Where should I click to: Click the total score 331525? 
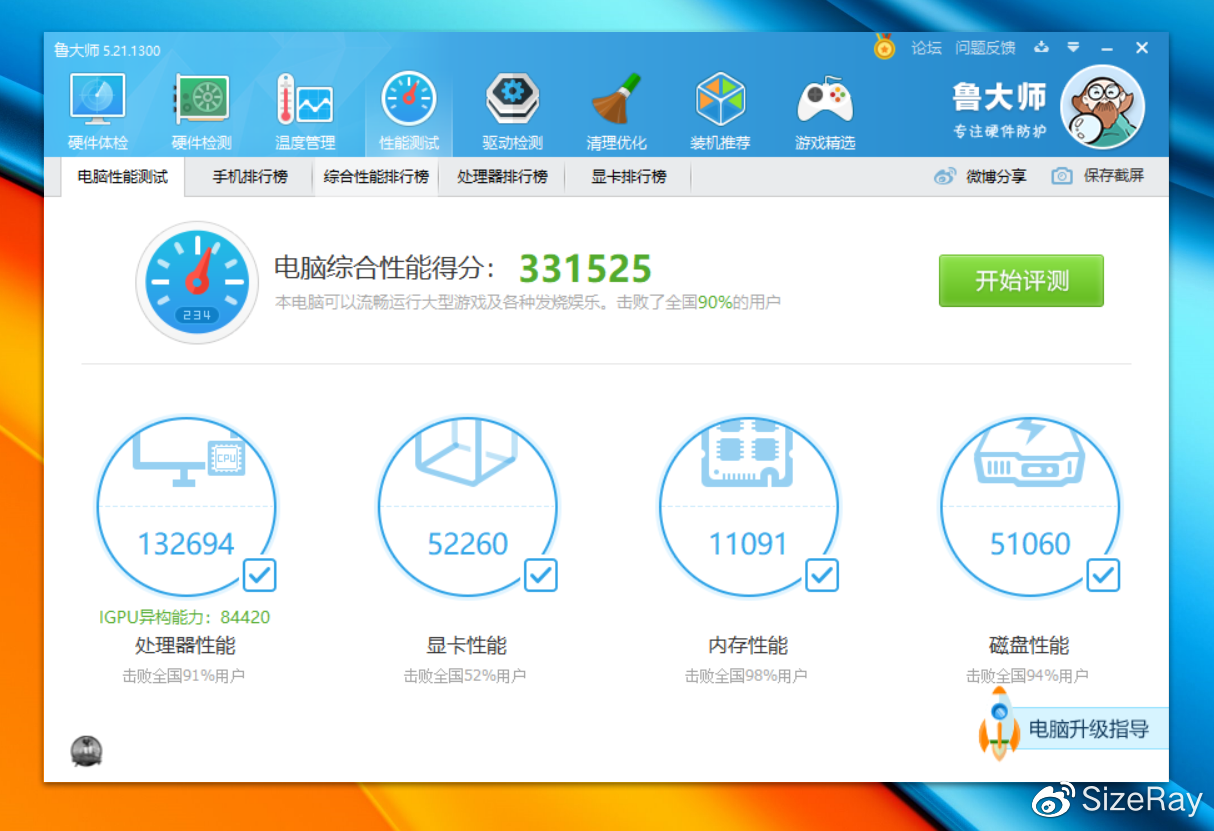point(585,269)
